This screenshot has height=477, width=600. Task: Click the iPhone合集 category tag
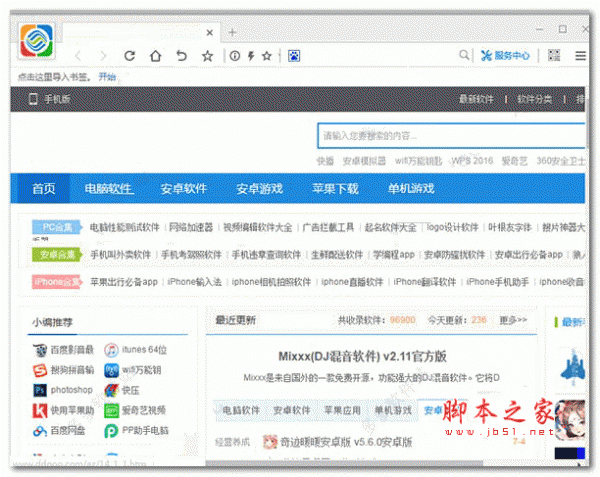[57, 282]
